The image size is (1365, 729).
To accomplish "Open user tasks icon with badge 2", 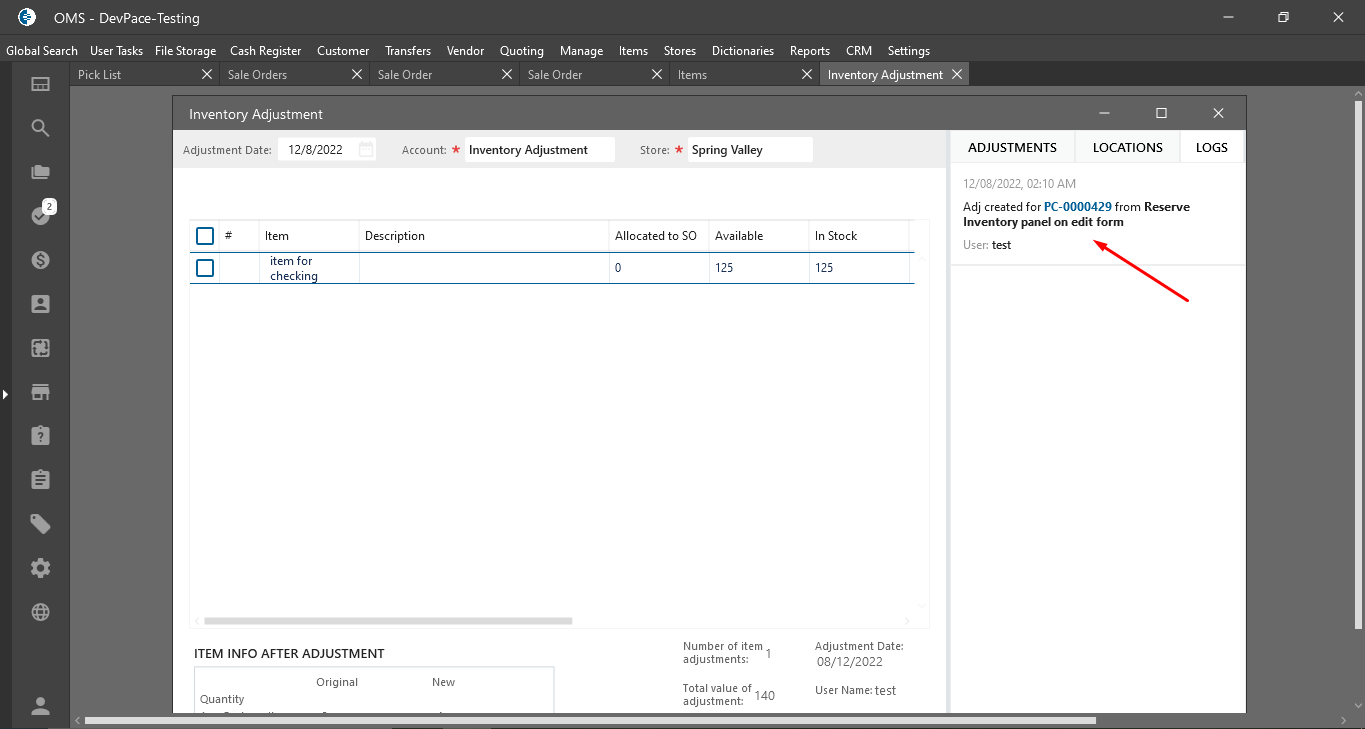I will [x=40, y=215].
